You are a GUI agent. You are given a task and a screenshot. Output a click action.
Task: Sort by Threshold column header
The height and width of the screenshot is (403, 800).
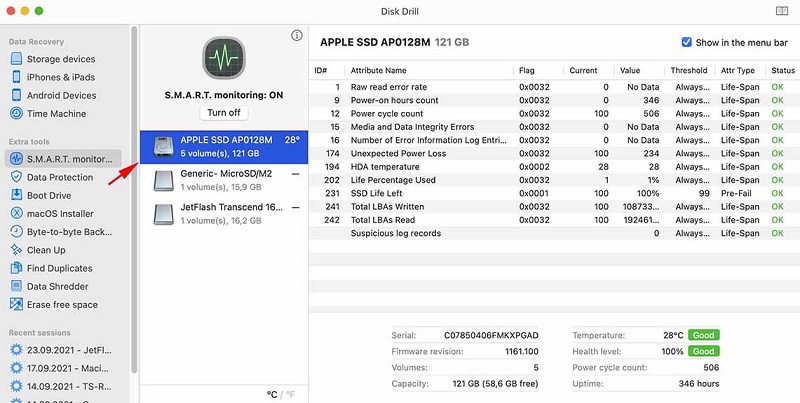(x=689, y=70)
